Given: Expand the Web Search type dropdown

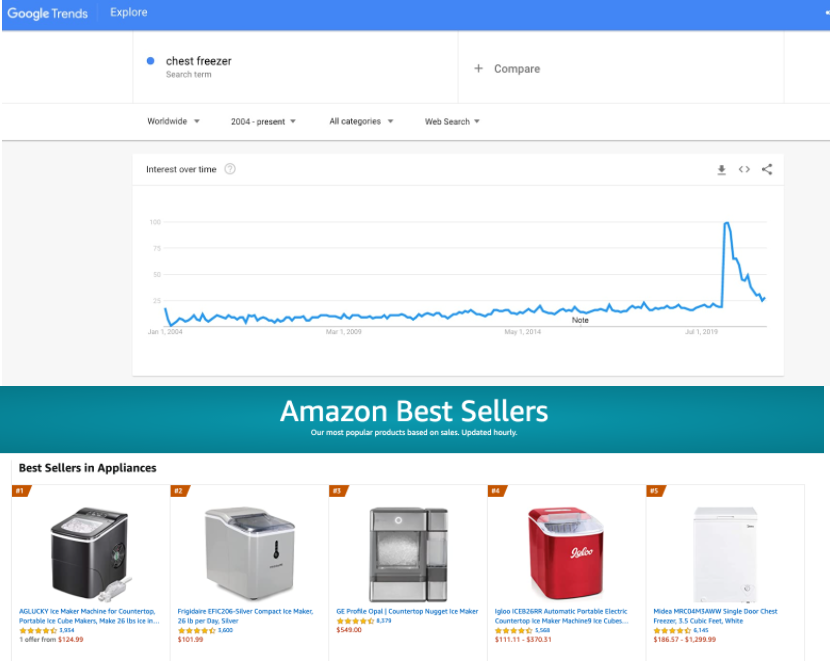Looking at the screenshot, I should 452,121.
